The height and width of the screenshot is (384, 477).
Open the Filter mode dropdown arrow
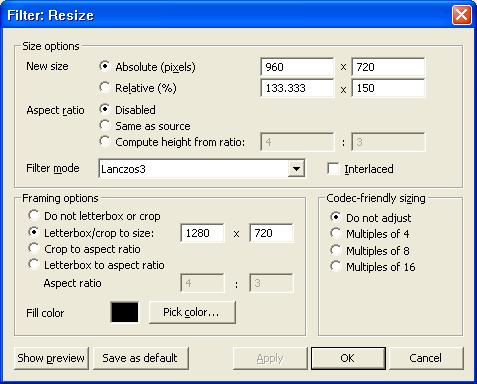click(296, 169)
